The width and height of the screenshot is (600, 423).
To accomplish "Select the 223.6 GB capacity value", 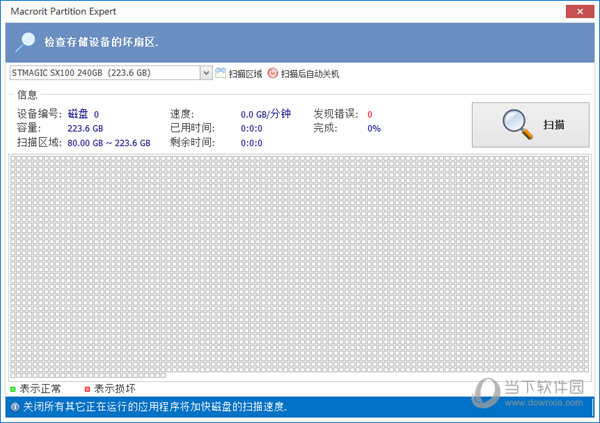I will click(85, 129).
